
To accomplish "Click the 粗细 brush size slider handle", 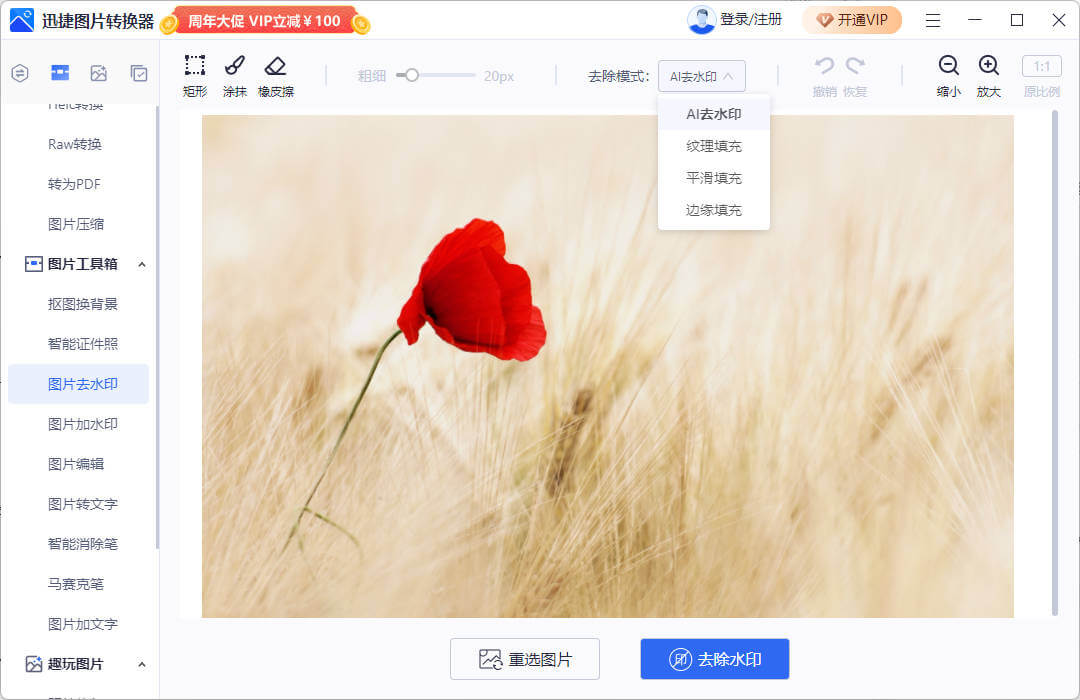I will coord(412,75).
